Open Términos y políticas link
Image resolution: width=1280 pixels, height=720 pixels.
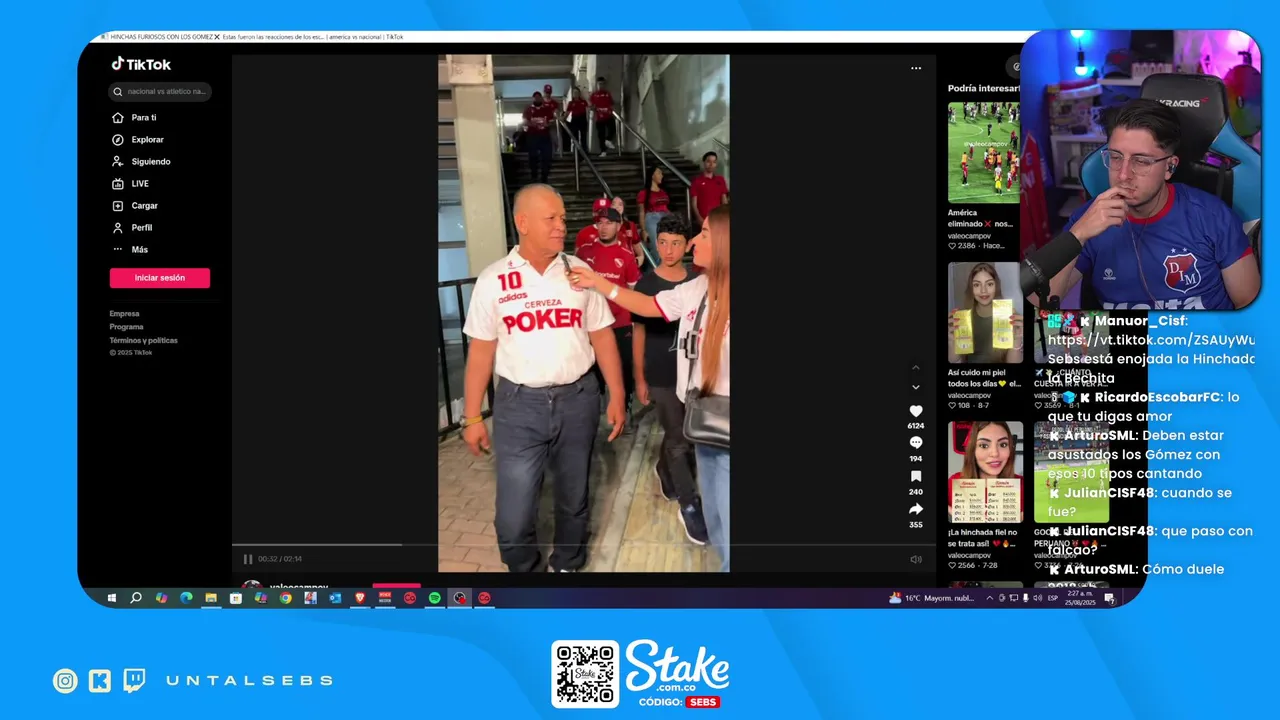point(144,340)
